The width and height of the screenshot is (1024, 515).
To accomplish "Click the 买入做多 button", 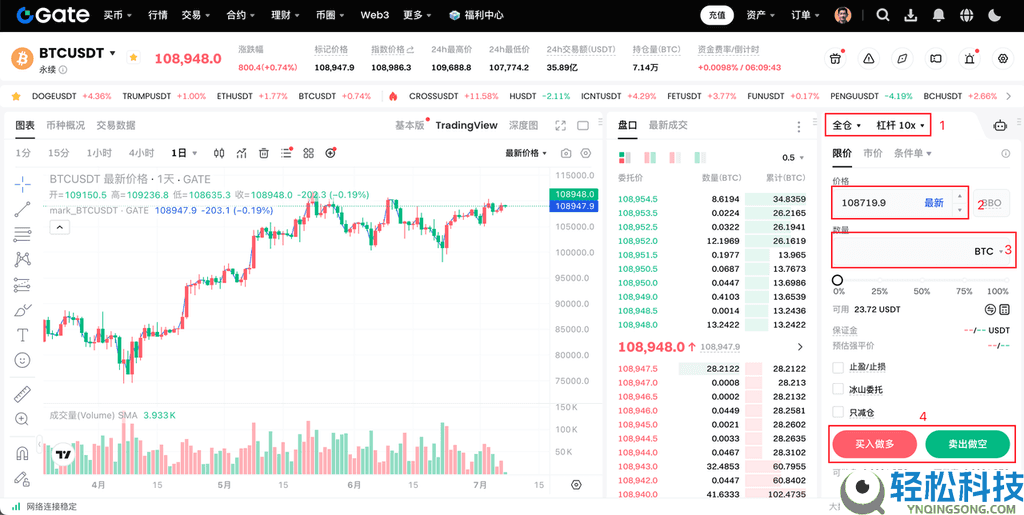I will tap(875, 445).
